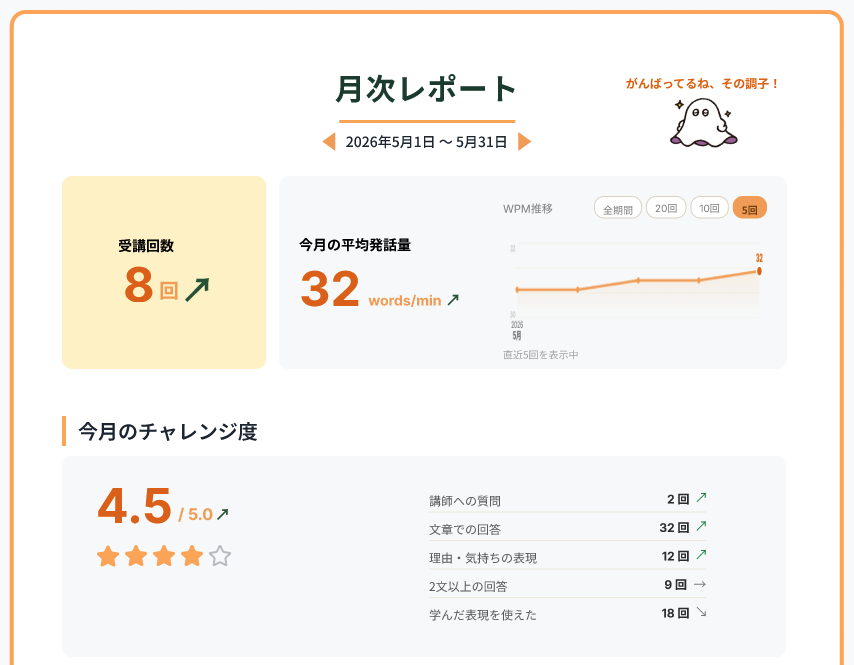Click the 2 回 count value
Image resolution: width=854 pixels, height=665 pixels.
(678, 499)
